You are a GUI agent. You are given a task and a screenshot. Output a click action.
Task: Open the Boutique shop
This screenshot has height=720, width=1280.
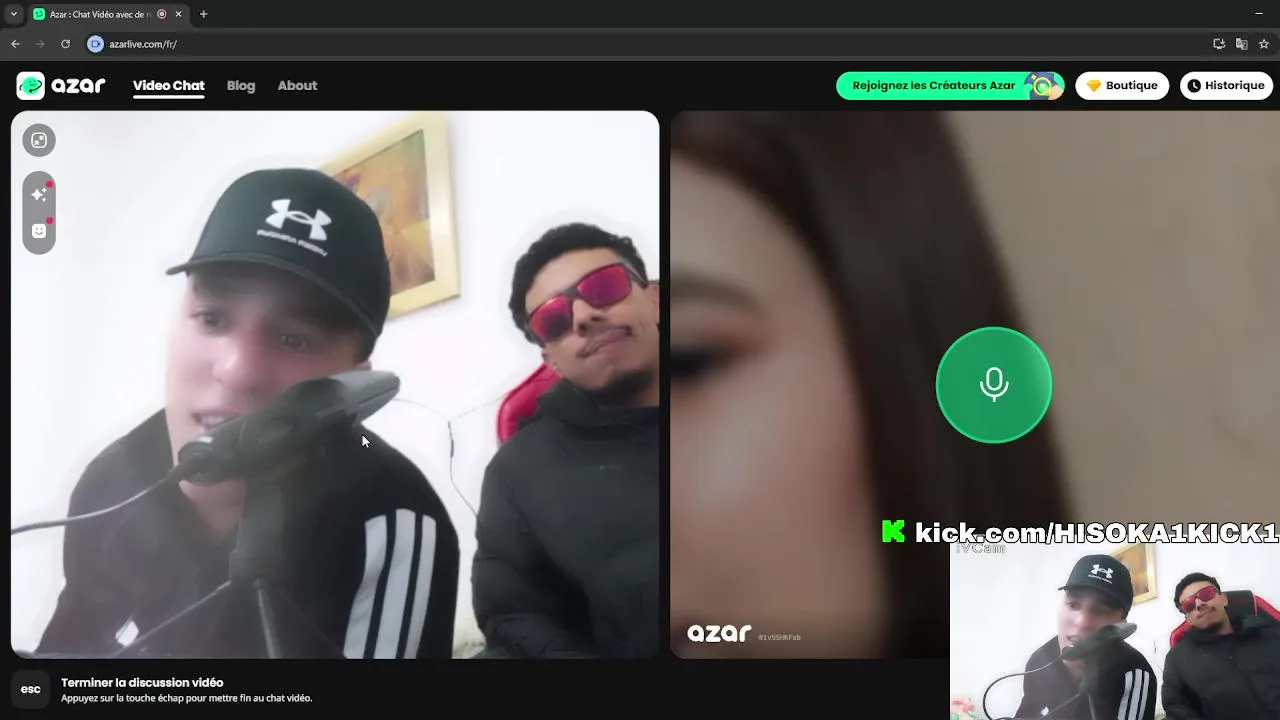[1122, 86]
